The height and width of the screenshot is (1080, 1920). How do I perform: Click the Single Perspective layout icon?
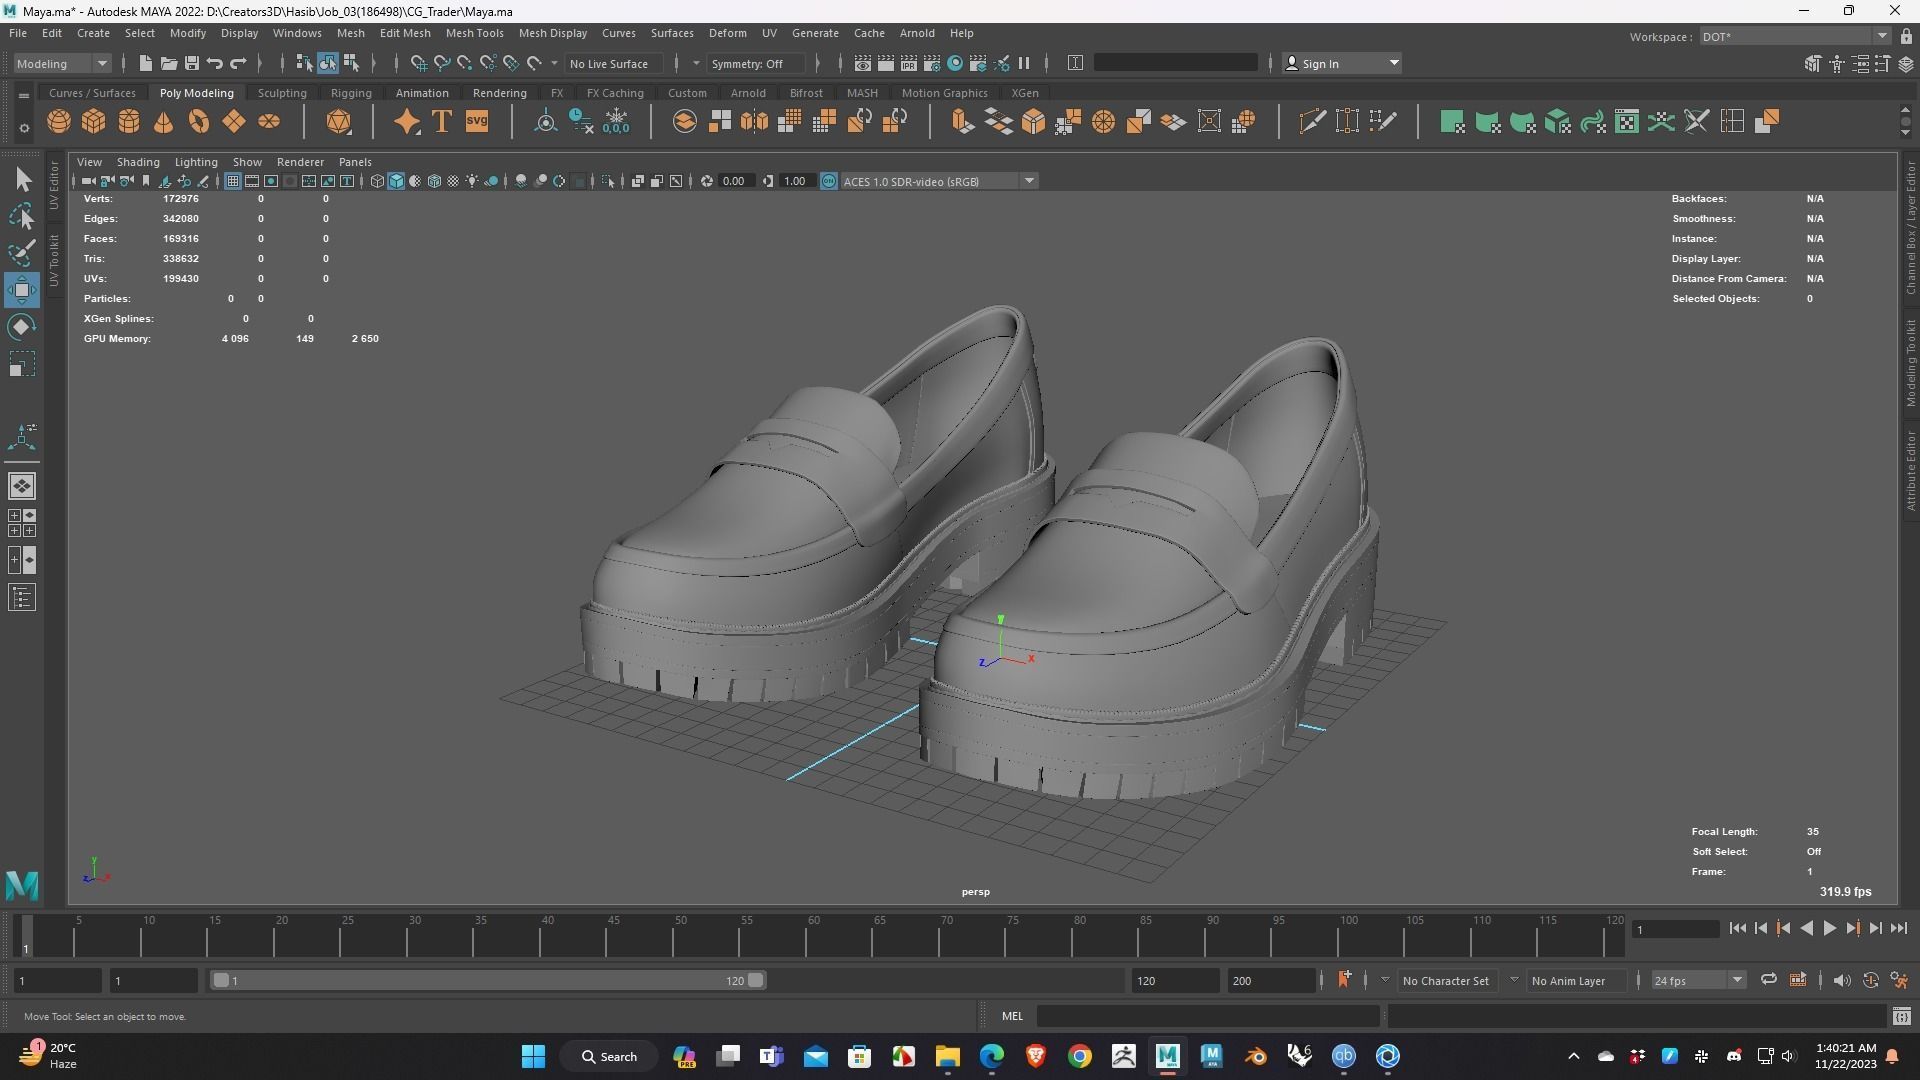click(22, 486)
